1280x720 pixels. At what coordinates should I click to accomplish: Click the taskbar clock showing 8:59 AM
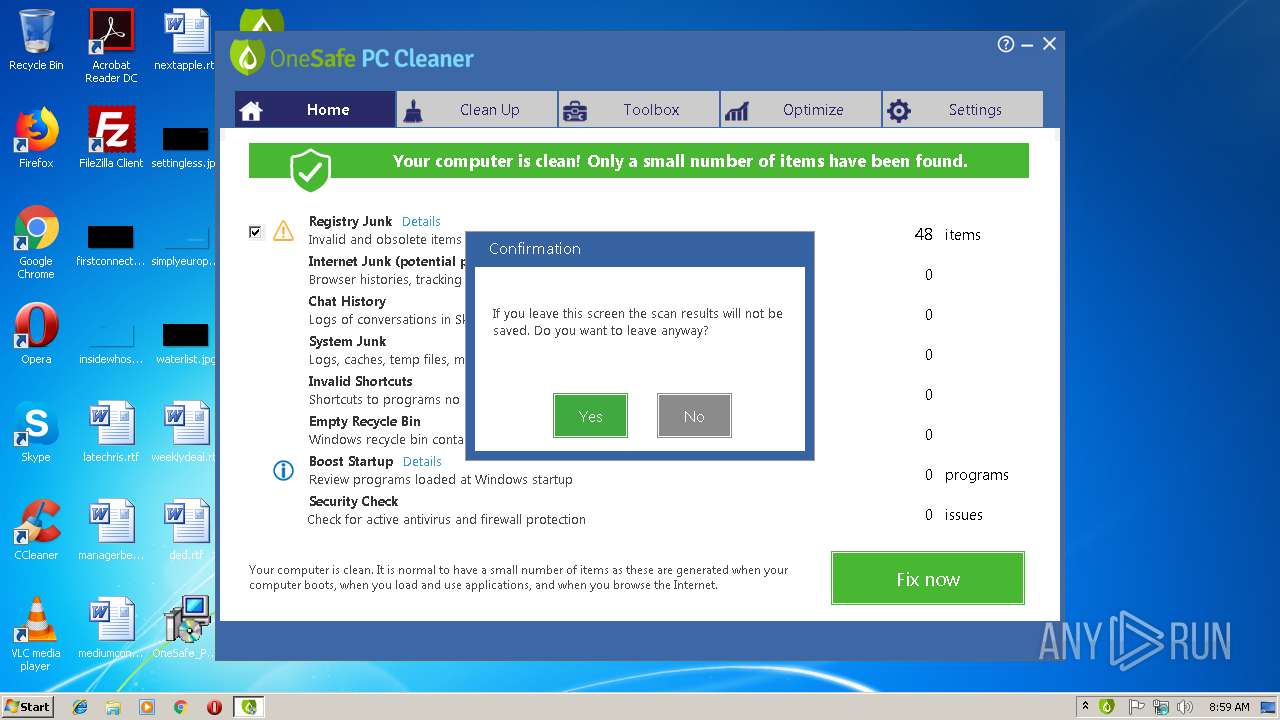coord(1229,707)
